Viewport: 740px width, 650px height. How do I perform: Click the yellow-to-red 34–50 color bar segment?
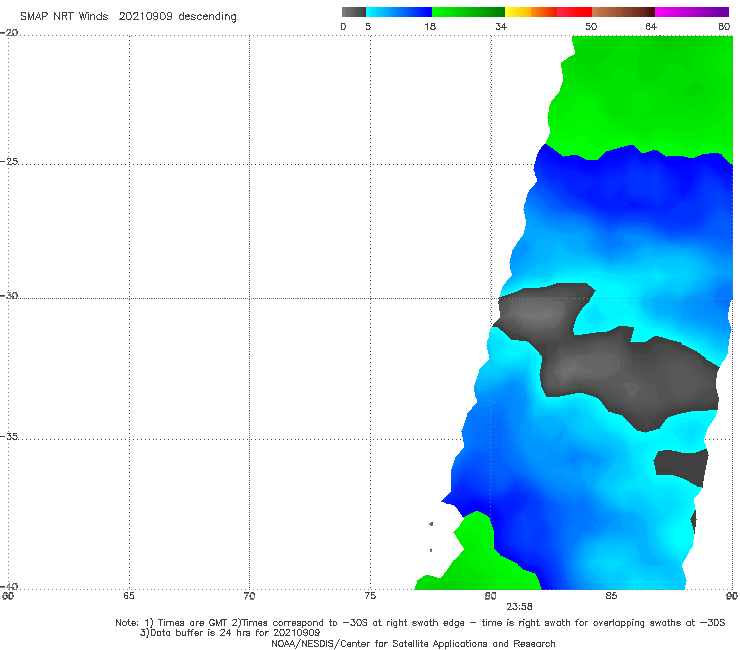point(548,12)
